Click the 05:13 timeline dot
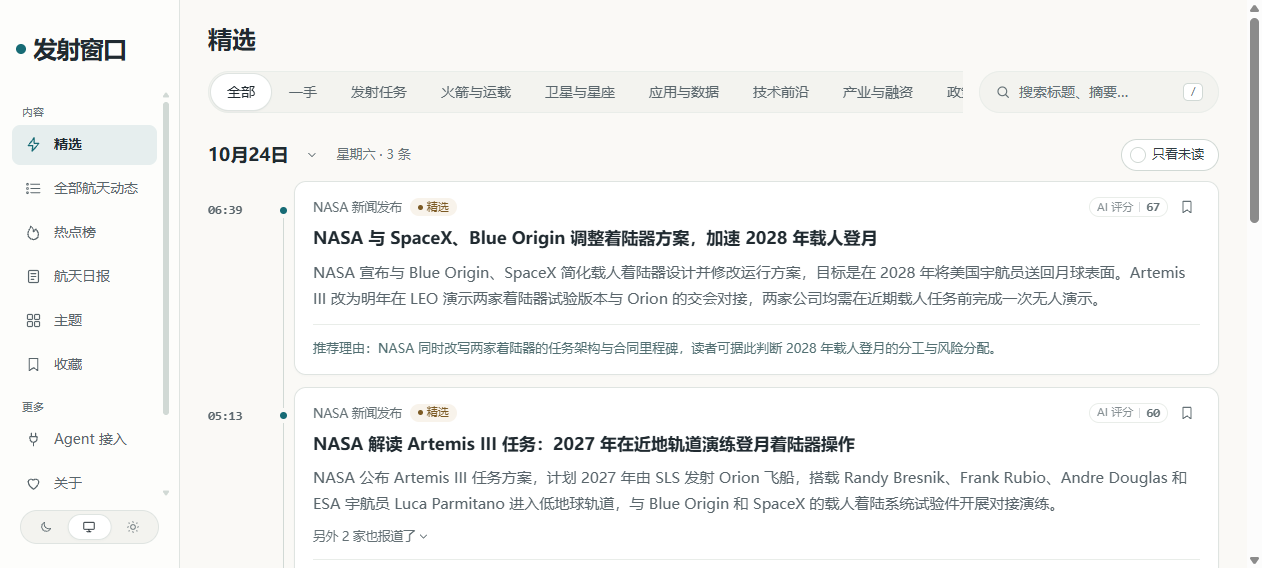 point(284,416)
